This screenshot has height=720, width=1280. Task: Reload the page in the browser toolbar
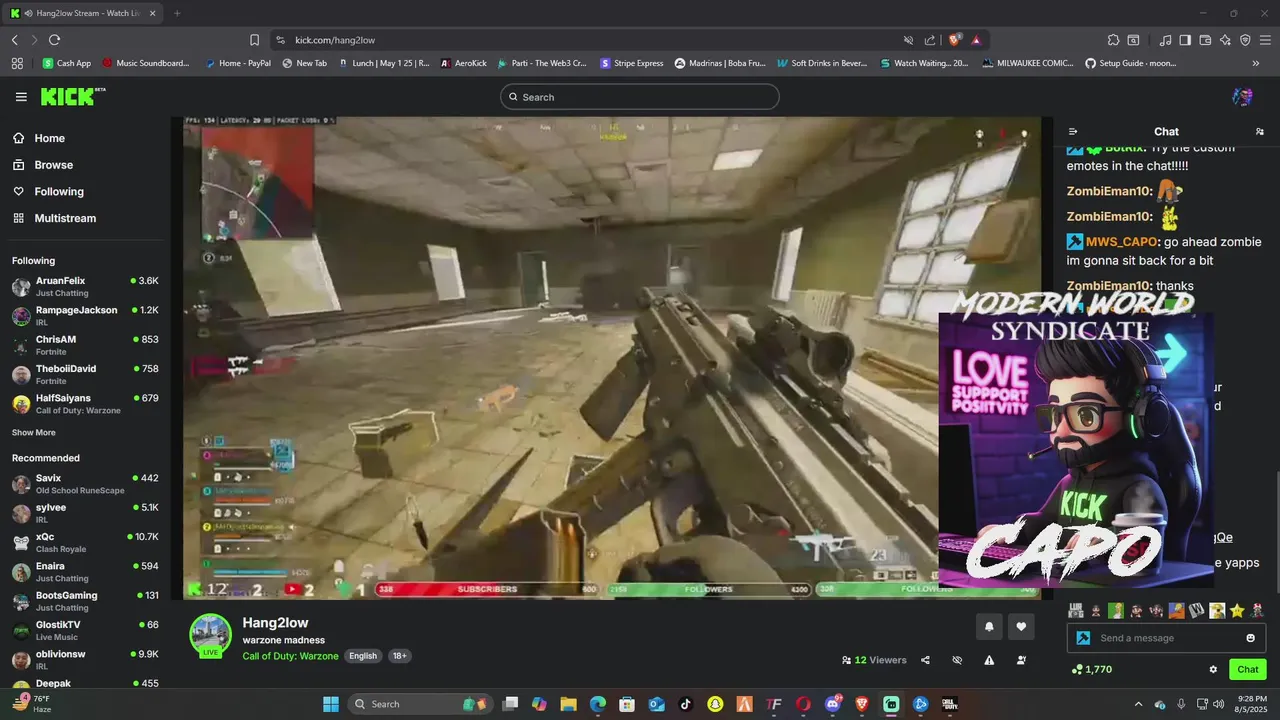point(54,40)
